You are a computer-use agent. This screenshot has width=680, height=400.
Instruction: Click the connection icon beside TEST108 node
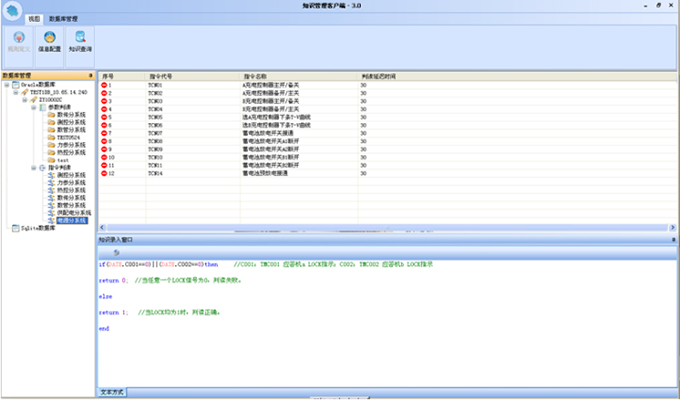[x=25, y=92]
